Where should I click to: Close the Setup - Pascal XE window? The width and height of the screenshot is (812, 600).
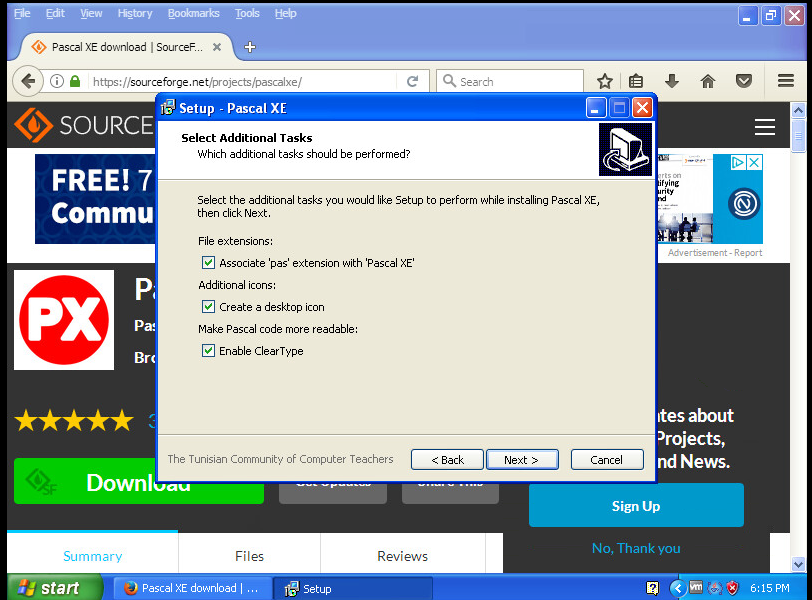642,108
